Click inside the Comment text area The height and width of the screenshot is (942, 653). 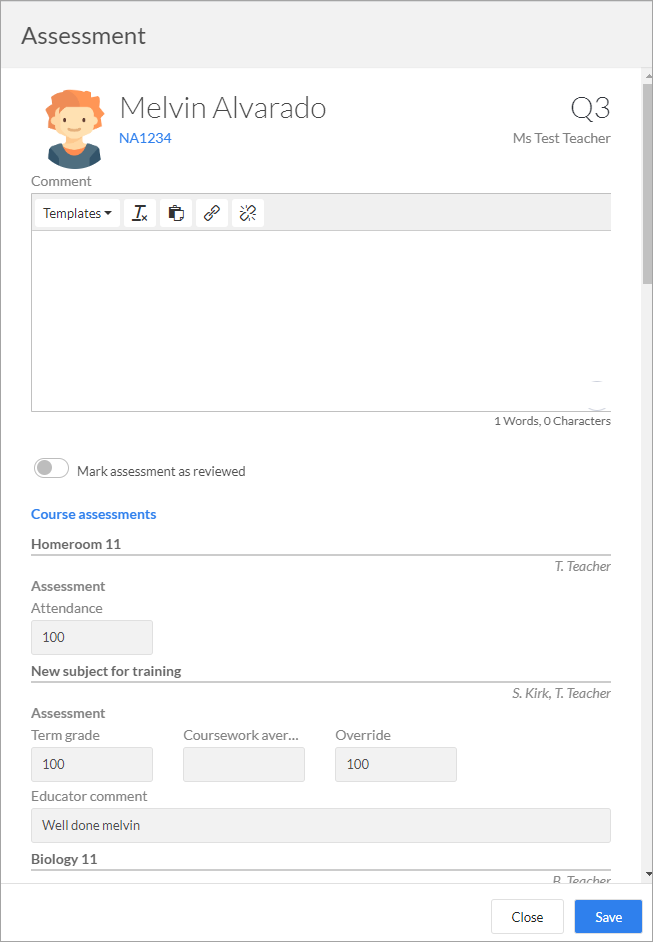tap(321, 321)
